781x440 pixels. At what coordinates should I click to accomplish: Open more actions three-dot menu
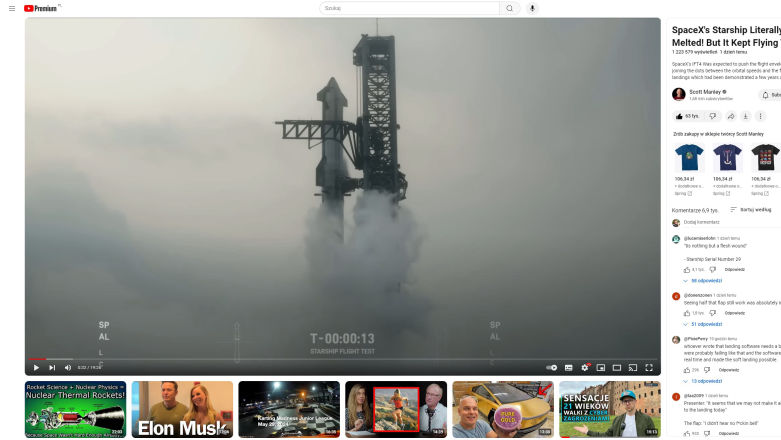point(761,116)
